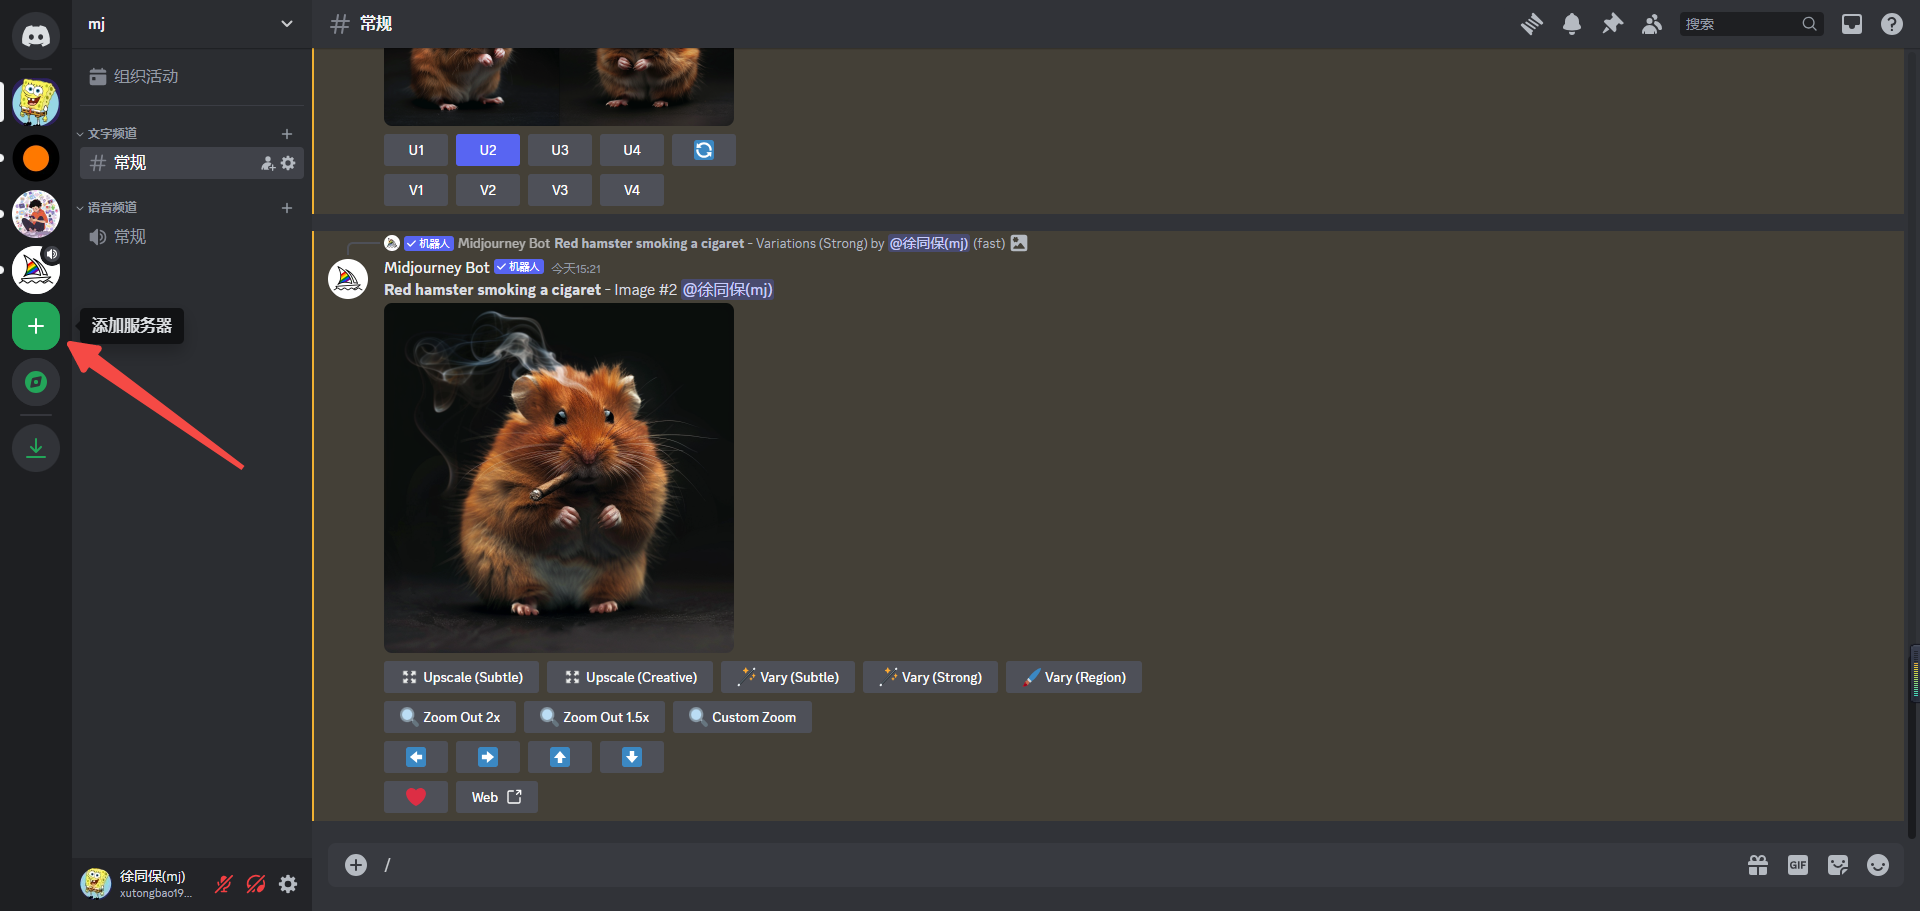Create channel plus next to 文字频道
This screenshot has width=1920, height=911.
point(287,133)
